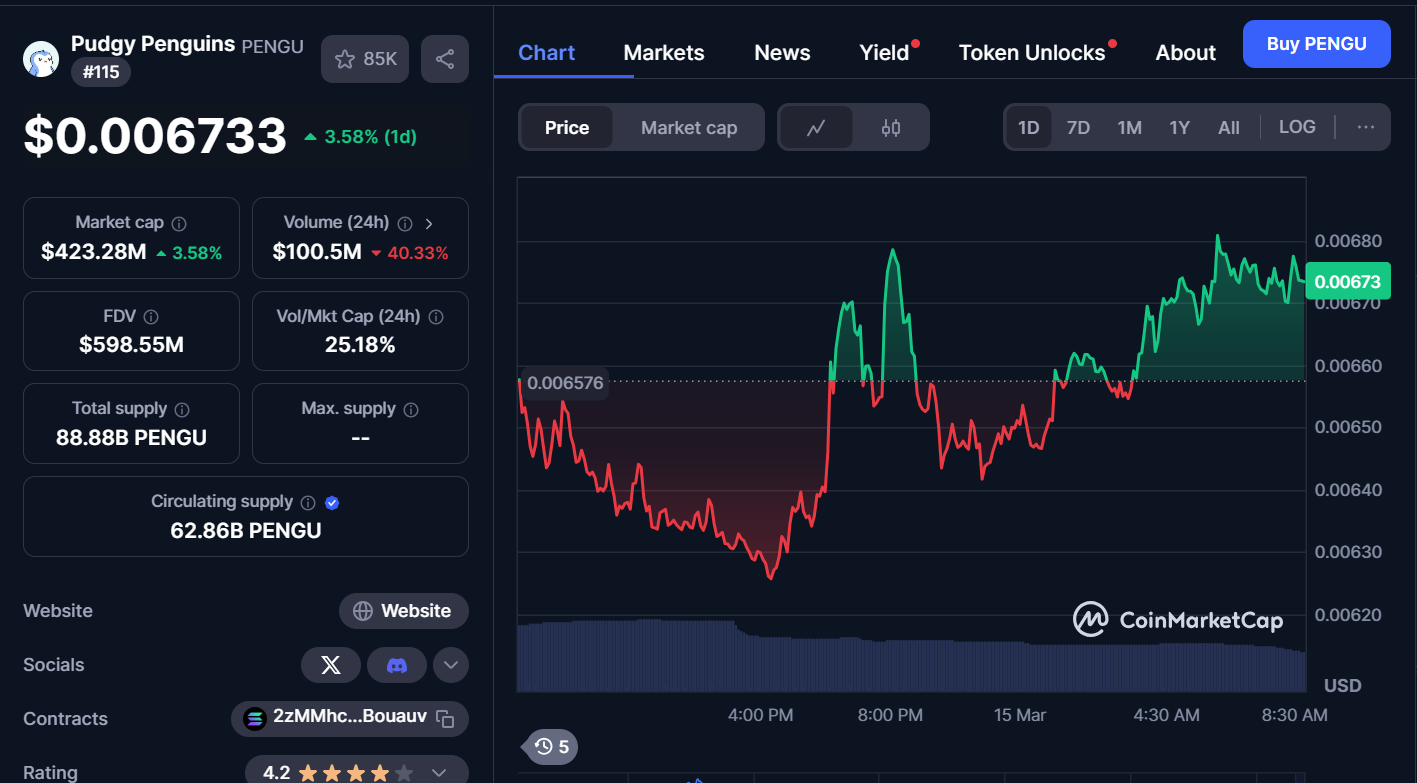Click the 88.88B PENGU total supply
The height and width of the screenshot is (783, 1417).
(131, 437)
